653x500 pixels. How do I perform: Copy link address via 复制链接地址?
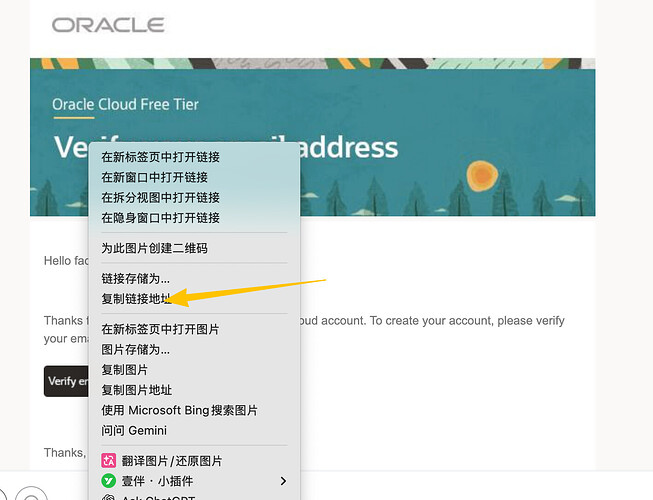194,299
